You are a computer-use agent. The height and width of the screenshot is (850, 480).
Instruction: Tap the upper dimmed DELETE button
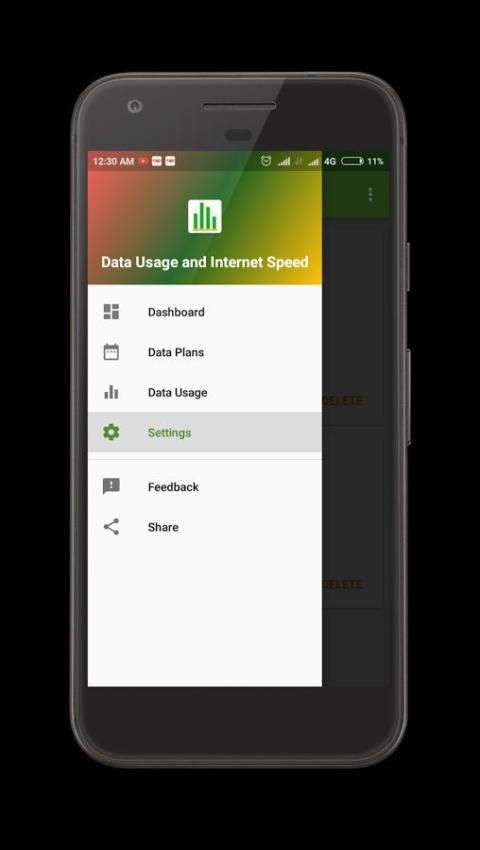[342, 401]
